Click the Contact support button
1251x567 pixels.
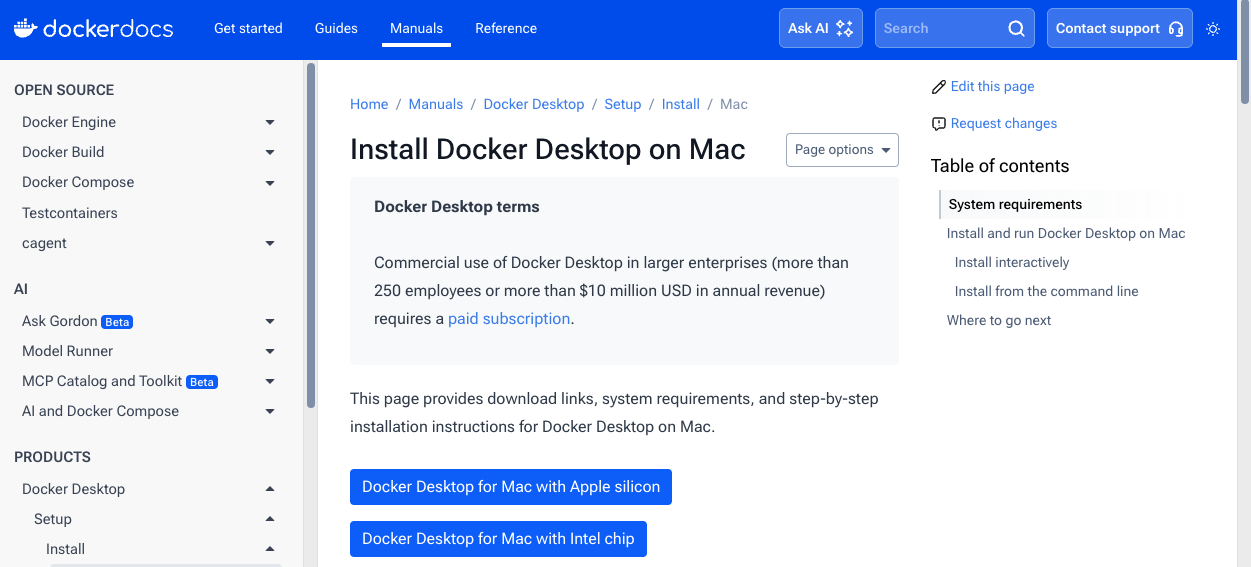1120,28
